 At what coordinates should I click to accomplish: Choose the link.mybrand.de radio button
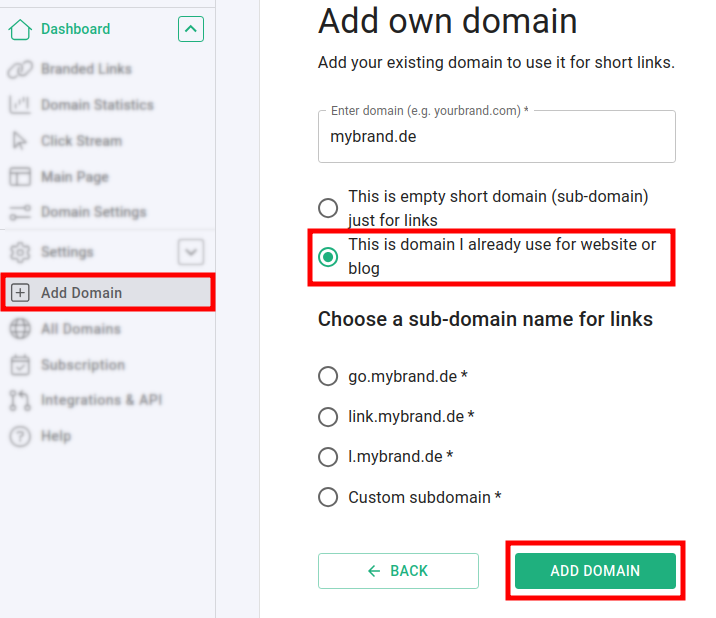click(328, 416)
